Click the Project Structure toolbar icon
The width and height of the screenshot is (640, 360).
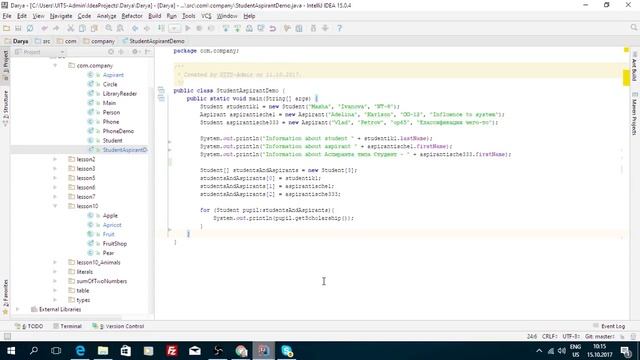pos(299,28)
